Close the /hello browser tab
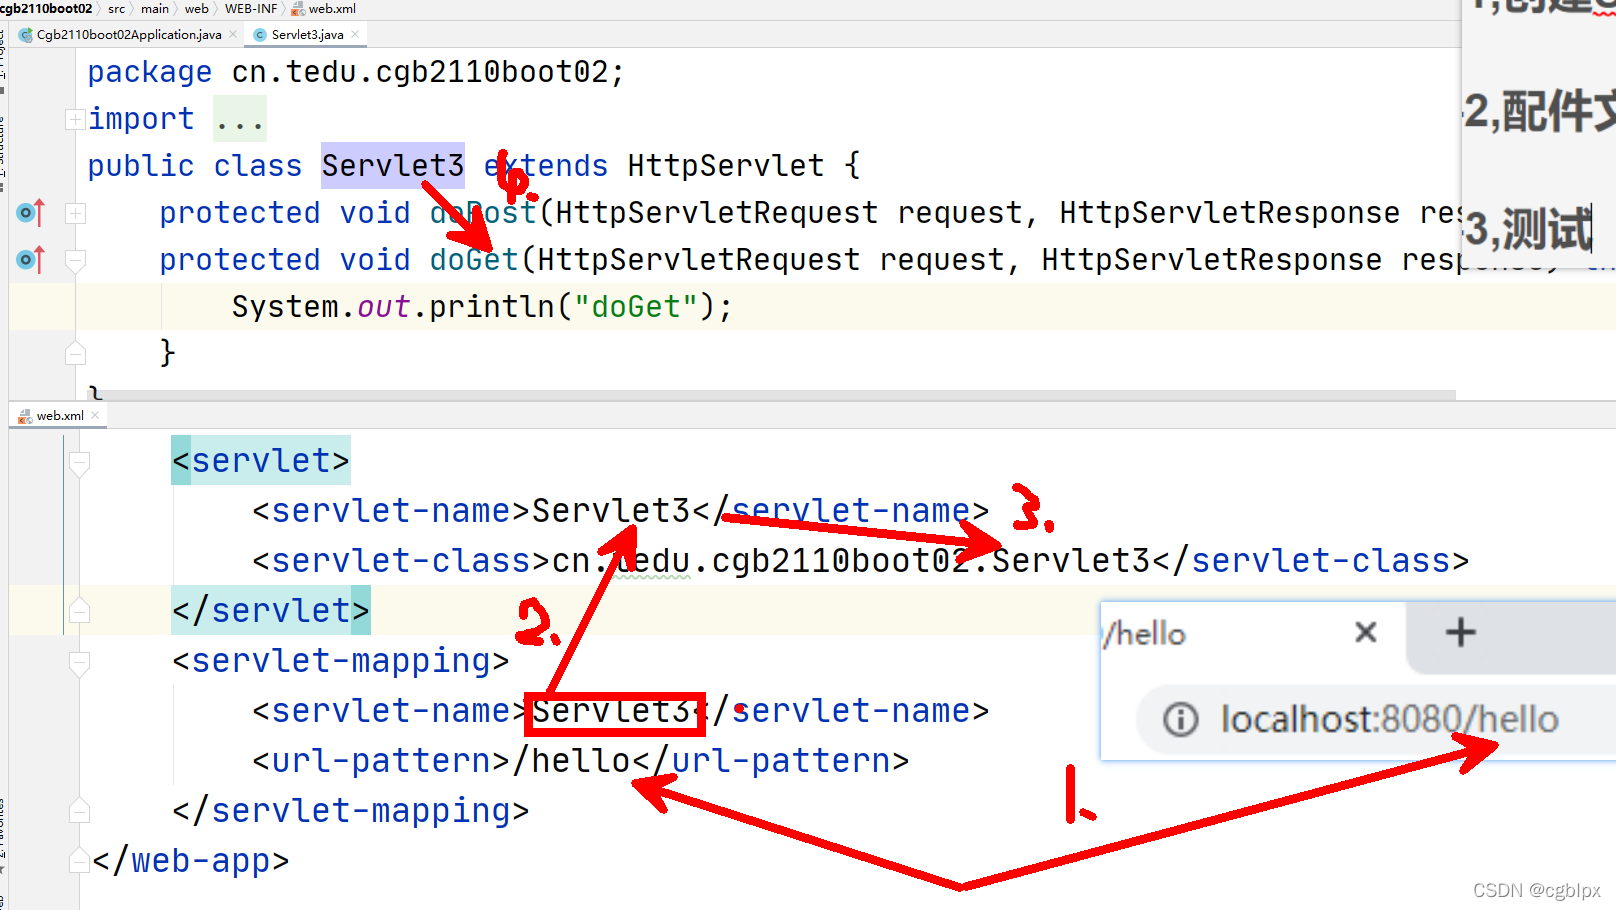 coord(1365,632)
